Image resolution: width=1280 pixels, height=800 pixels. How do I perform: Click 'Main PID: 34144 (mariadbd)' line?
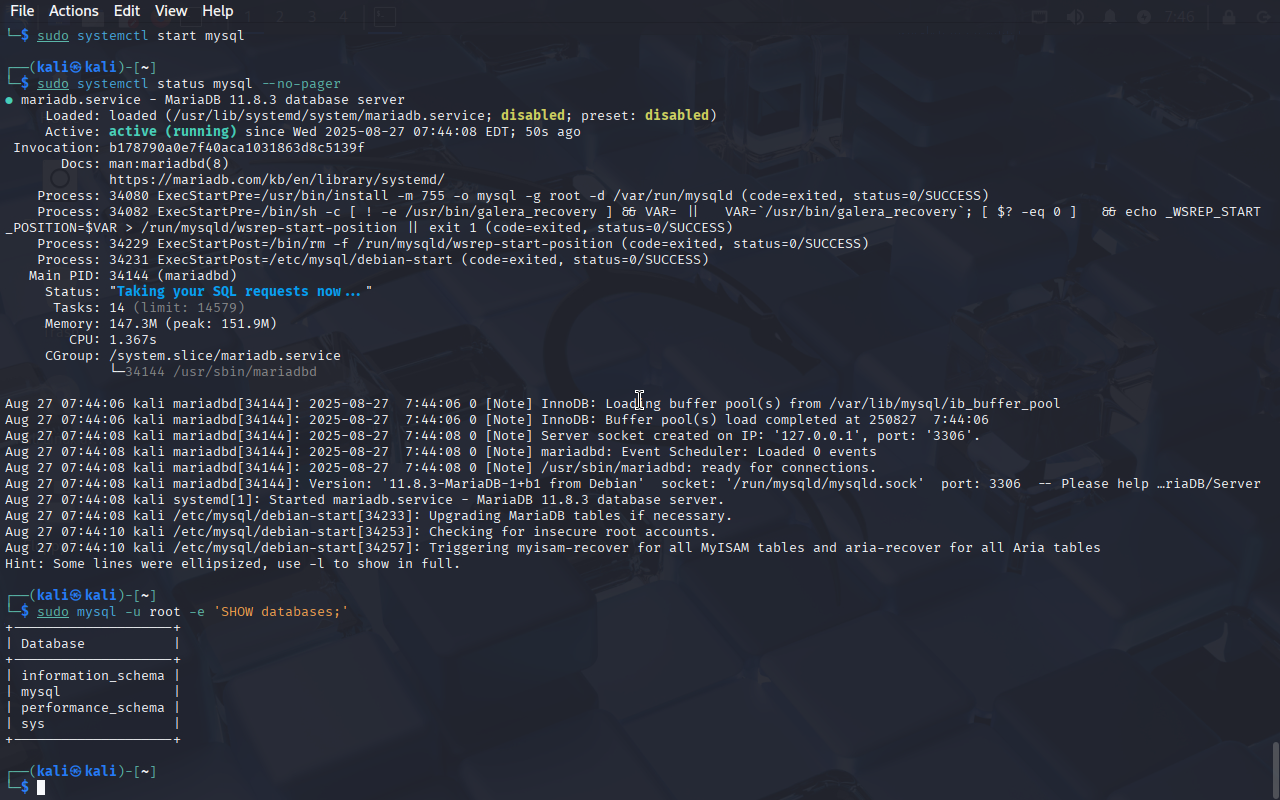coord(133,276)
